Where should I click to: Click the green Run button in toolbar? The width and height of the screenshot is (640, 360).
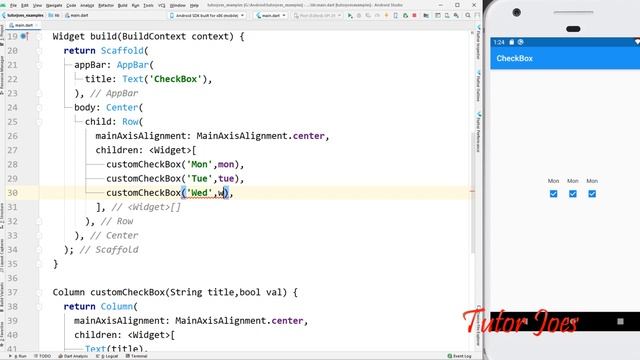(x=350, y=16)
